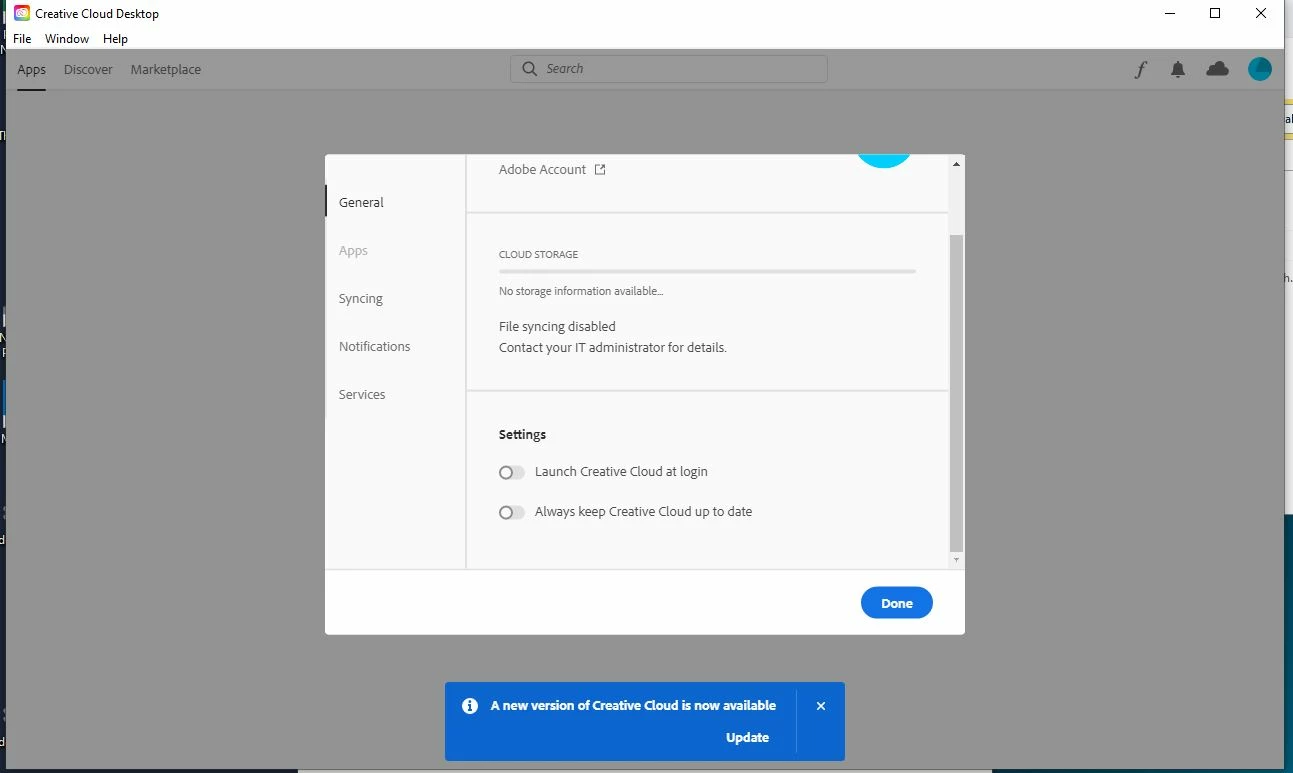Click 'A new version of Creative Cloud is now available'
Screen dimensions: 1293x773
pos(633,705)
